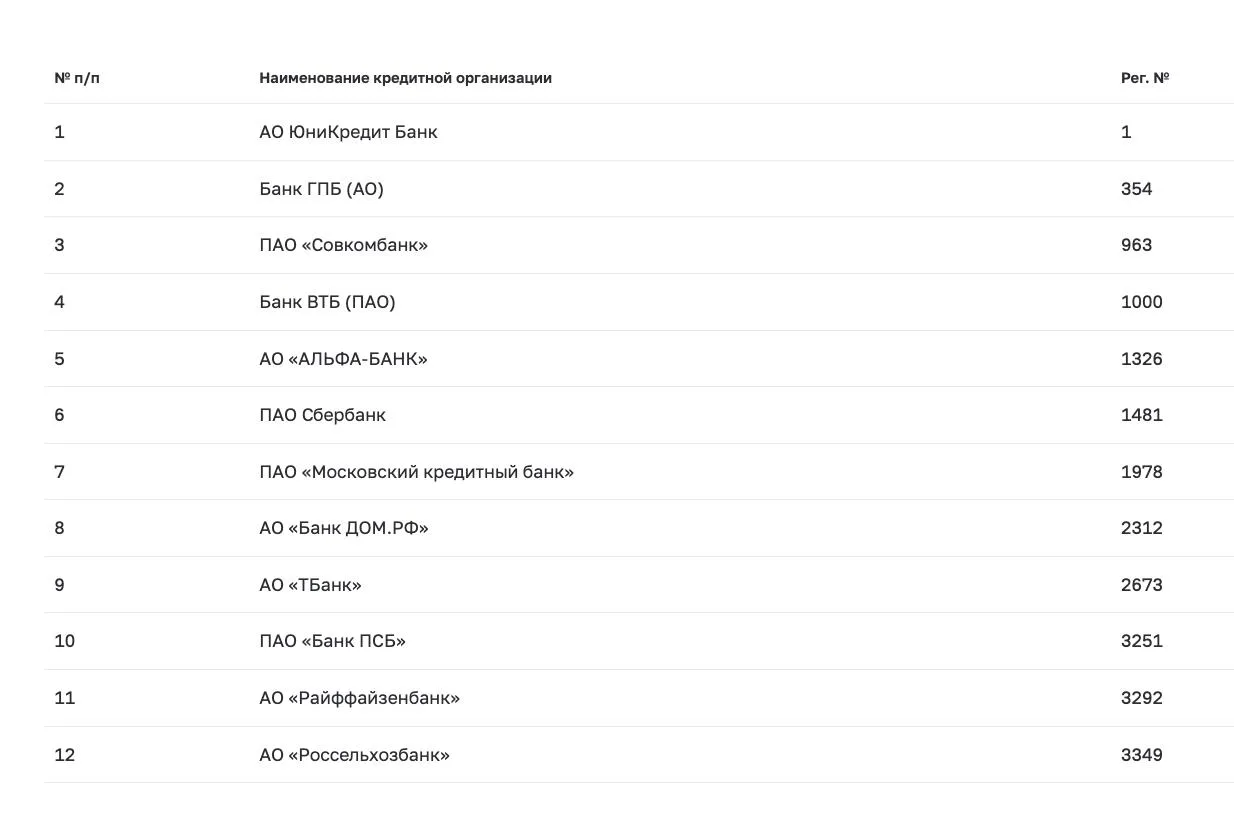The height and width of the screenshot is (840, 1234).
Task: Click the "Наименование кредитной организации" column header
Action: point(405,78)
